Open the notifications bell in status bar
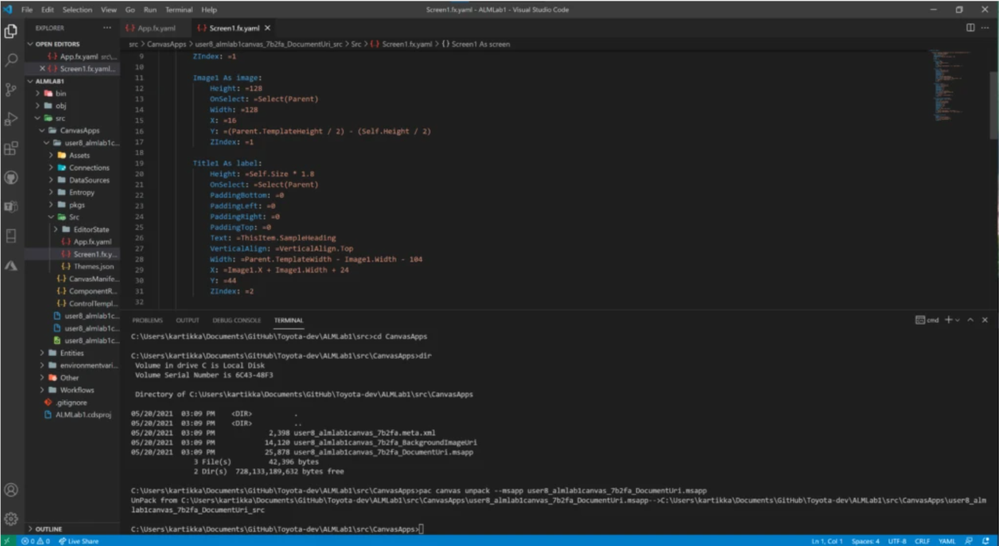The height and width of the screenshot is (546, 999). coord(986,541)
